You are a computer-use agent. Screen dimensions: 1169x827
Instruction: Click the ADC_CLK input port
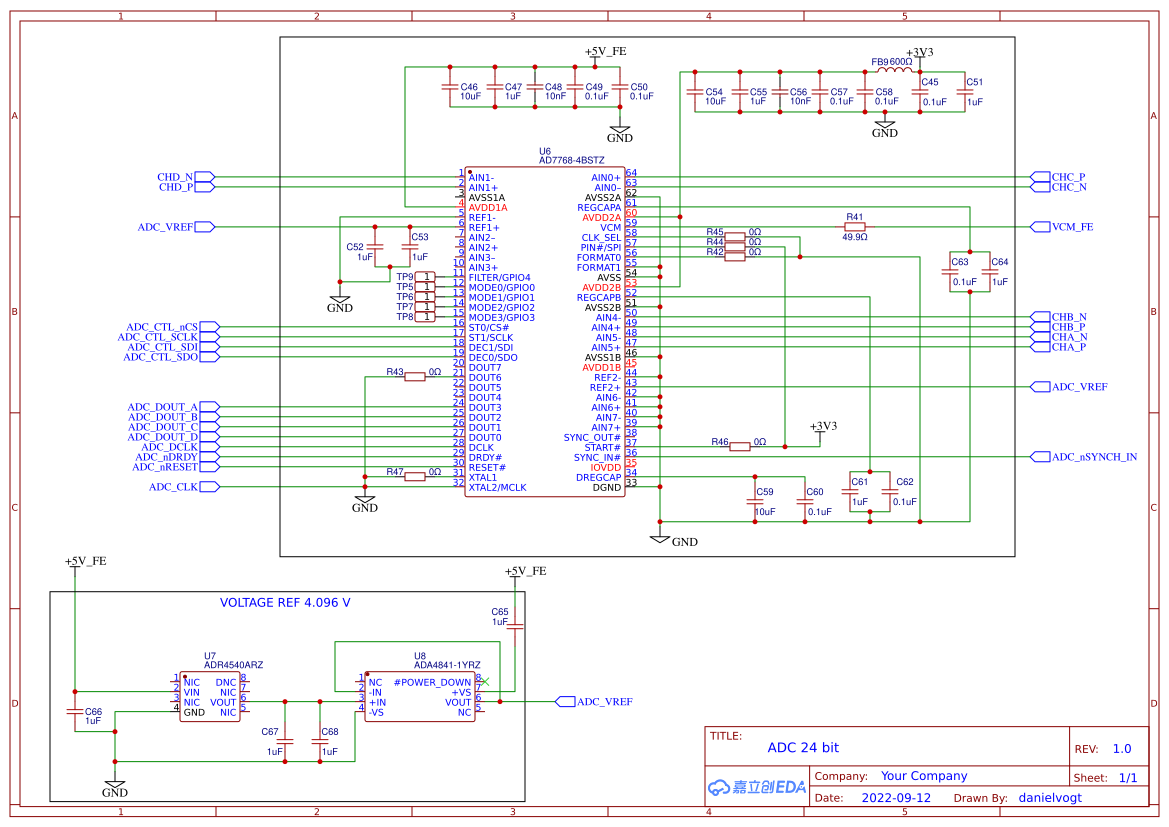(x=208, y=487)
